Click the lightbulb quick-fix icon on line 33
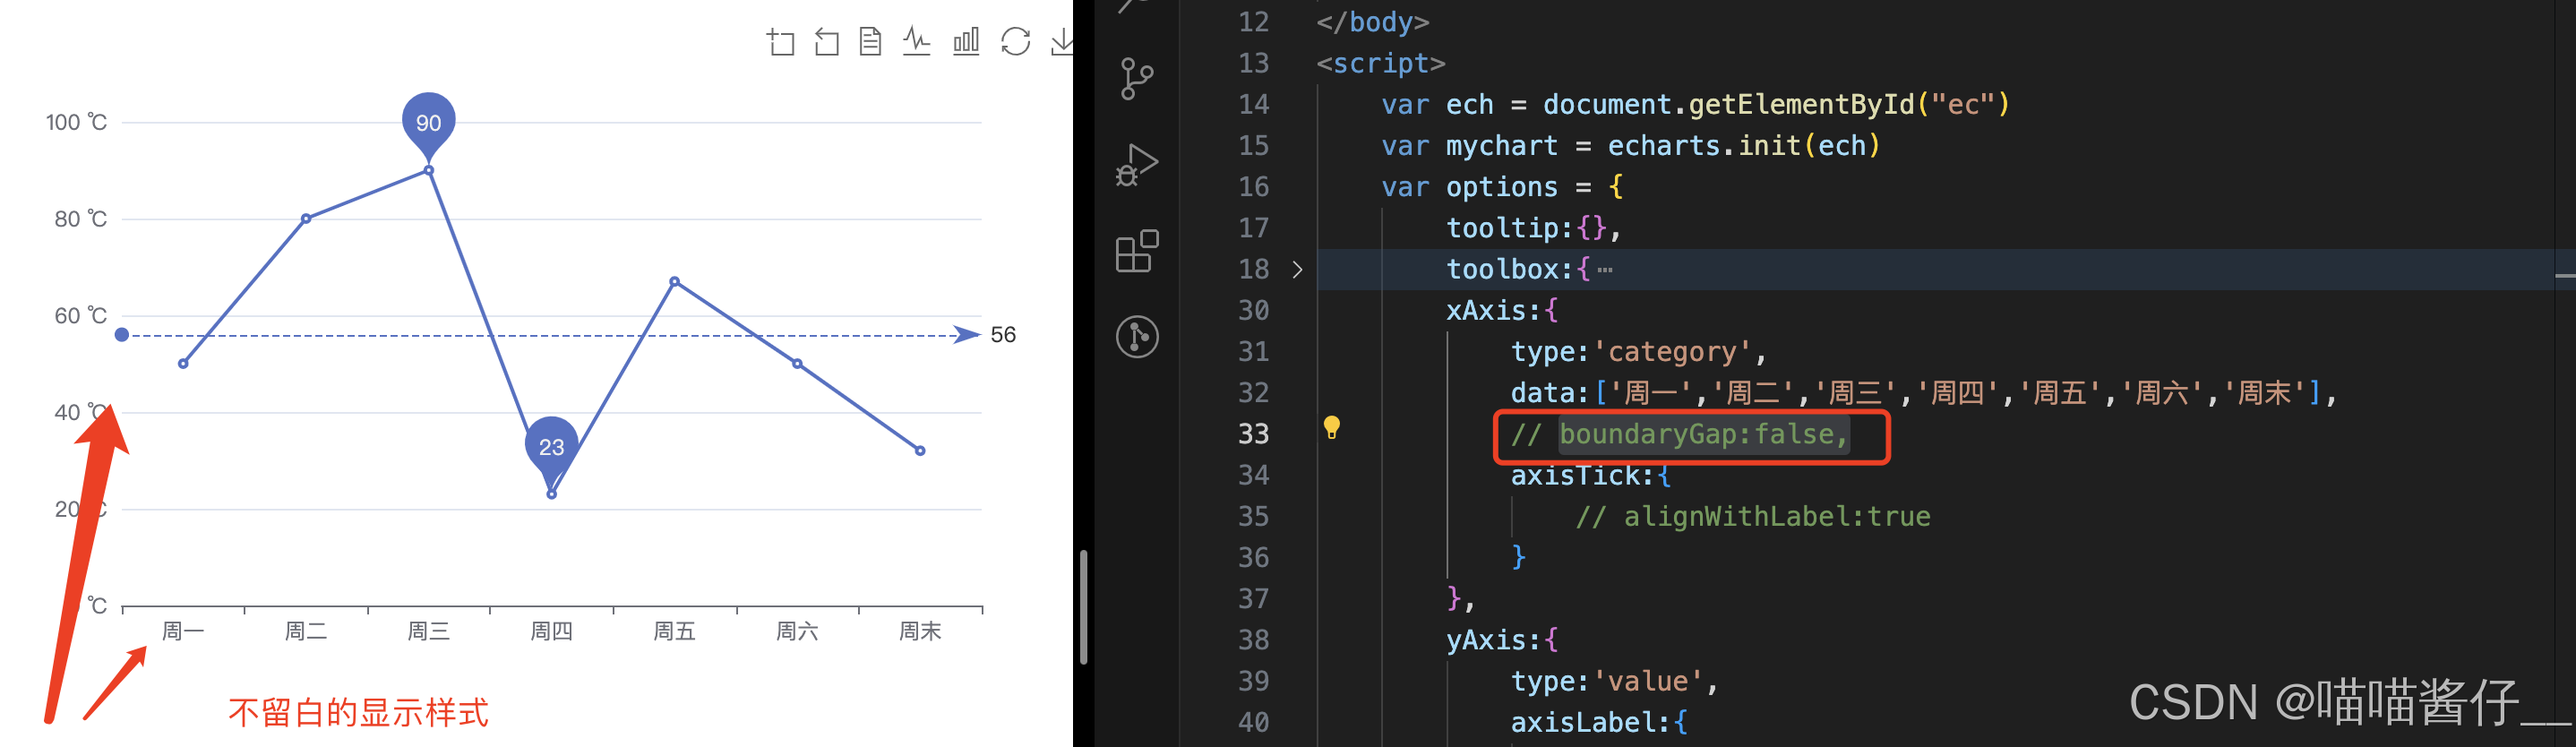 coord(1331,428)
